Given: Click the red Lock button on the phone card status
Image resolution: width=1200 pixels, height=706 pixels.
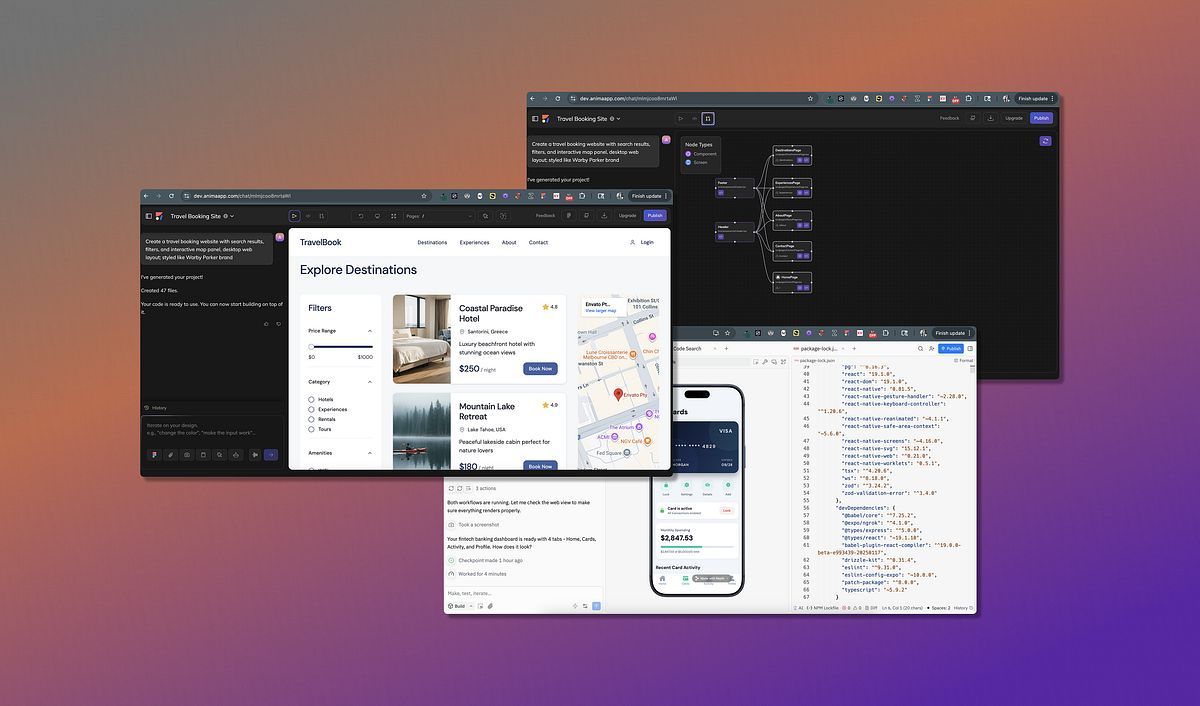Looking at the screenshot, I should pyautogui.click(x=726, y=510).
